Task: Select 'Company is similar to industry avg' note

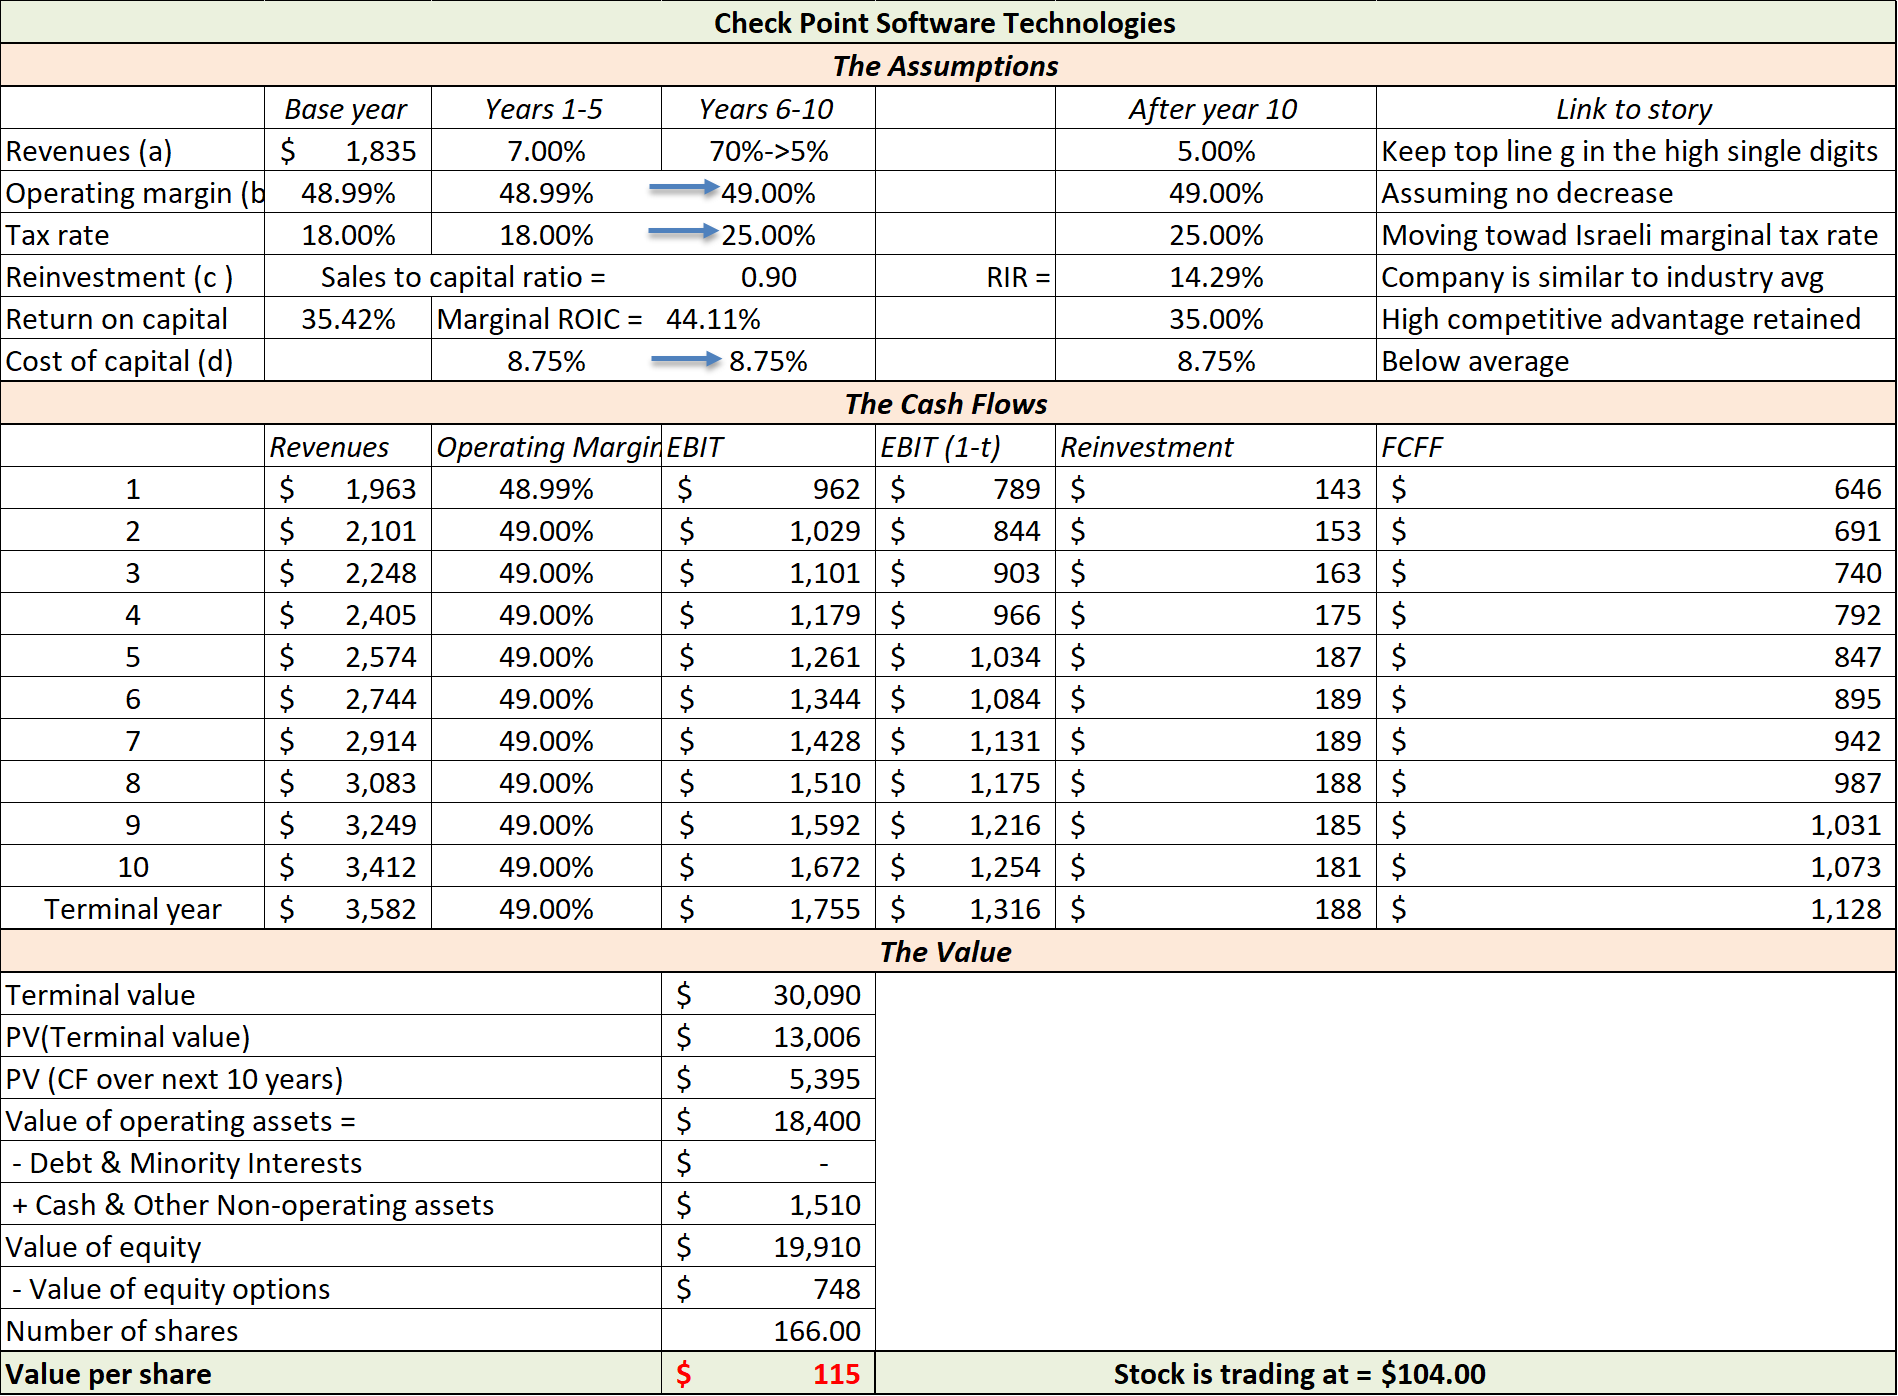Action: 1602,277
